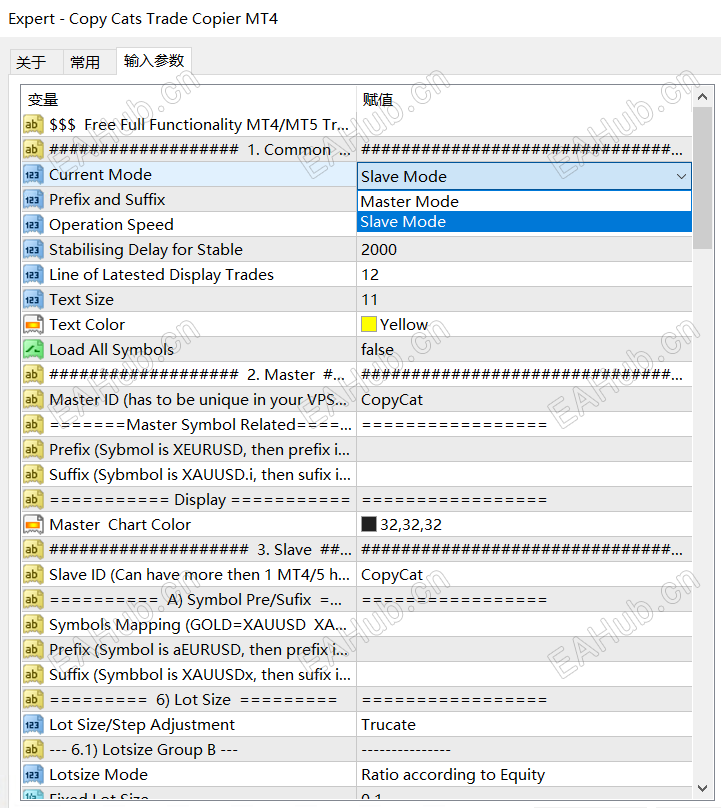Select the 'Current Mode' variable name
Image resolution: width=721 pixels, height=808 pixels.
click(x=100, y=175)
